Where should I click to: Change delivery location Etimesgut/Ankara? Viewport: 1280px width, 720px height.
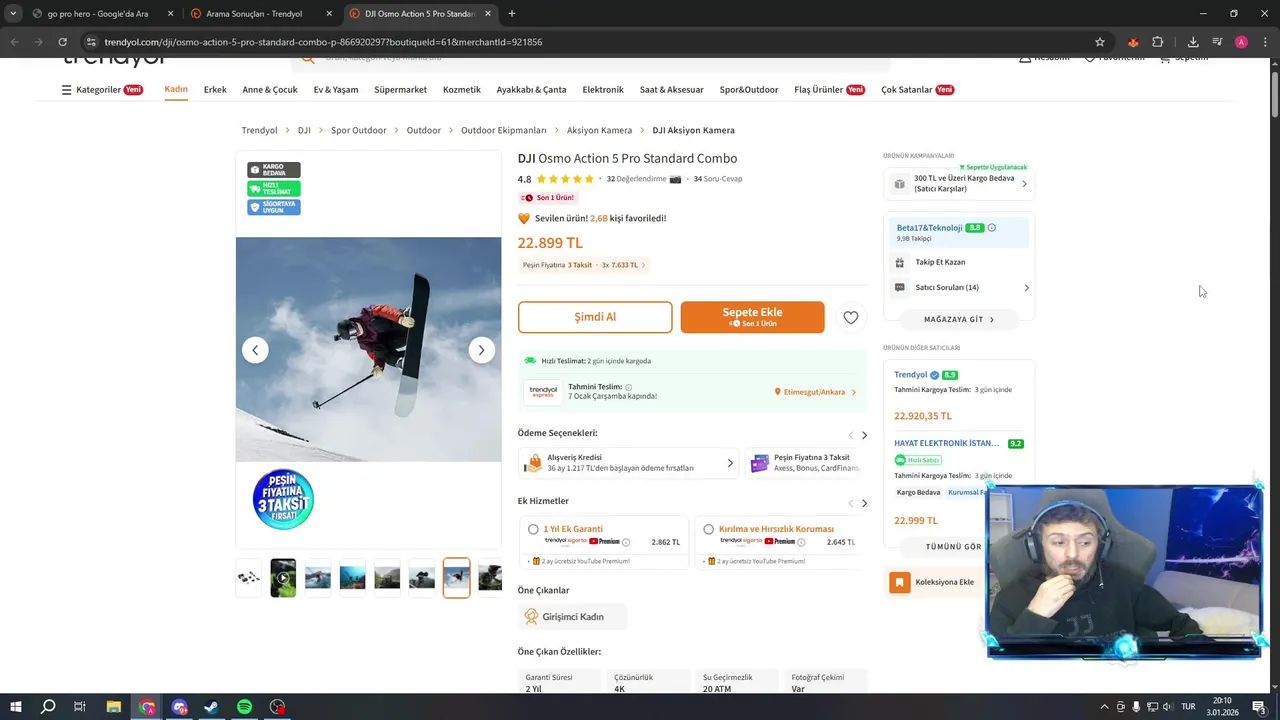815,392
